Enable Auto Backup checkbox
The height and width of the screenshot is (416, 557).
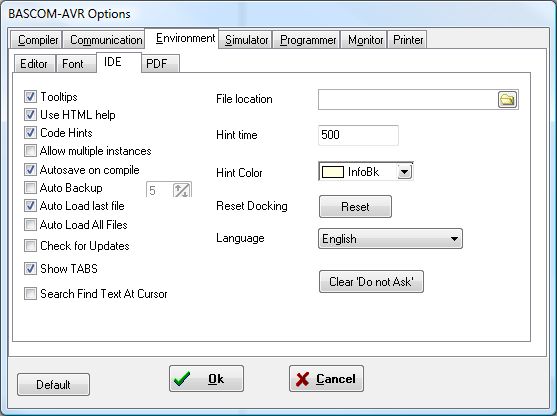[x=30, y=187]
